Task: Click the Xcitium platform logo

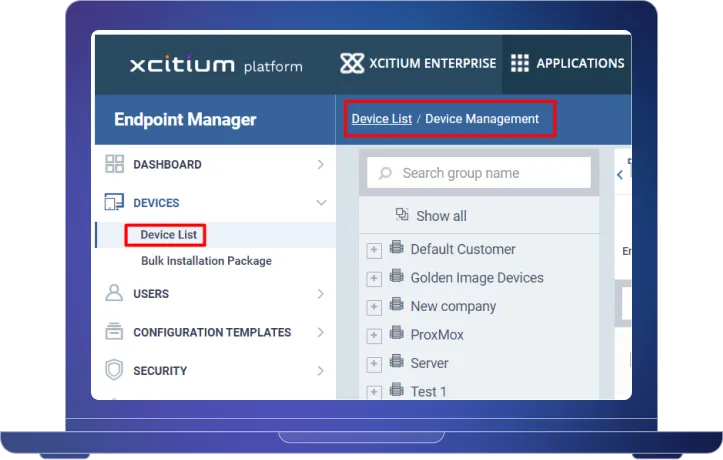Action: click(215, 65)
